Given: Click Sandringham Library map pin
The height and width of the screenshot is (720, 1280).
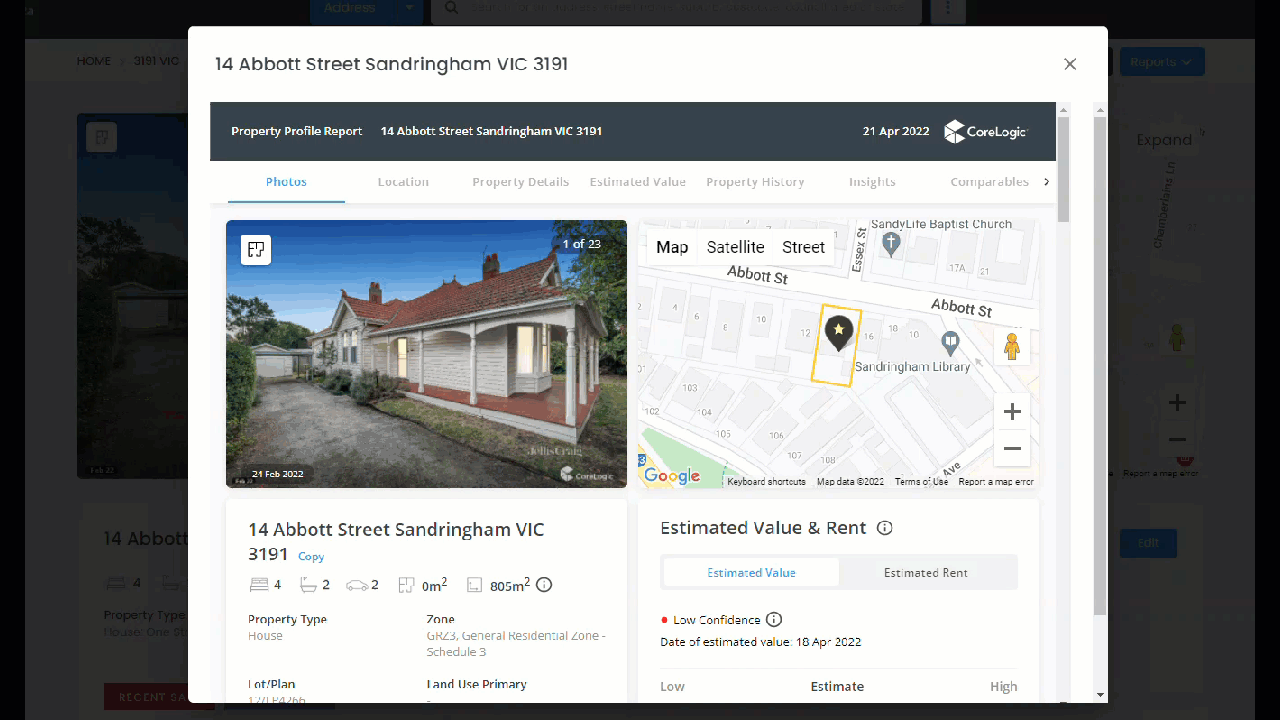Looking at the screenshot, I should tap(951, 344).
